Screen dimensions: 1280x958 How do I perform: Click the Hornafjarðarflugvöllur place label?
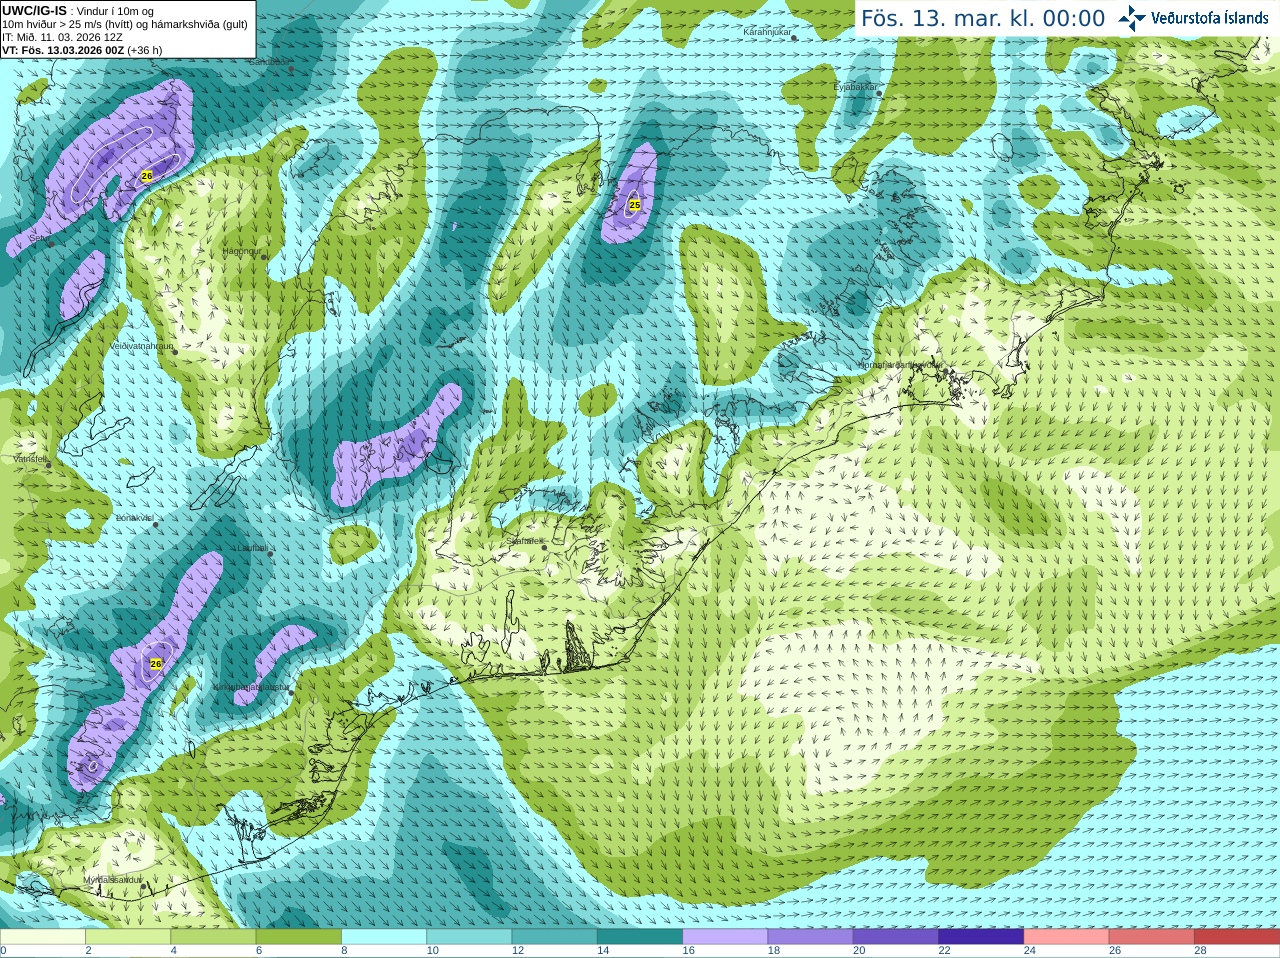tap(900, 365)
